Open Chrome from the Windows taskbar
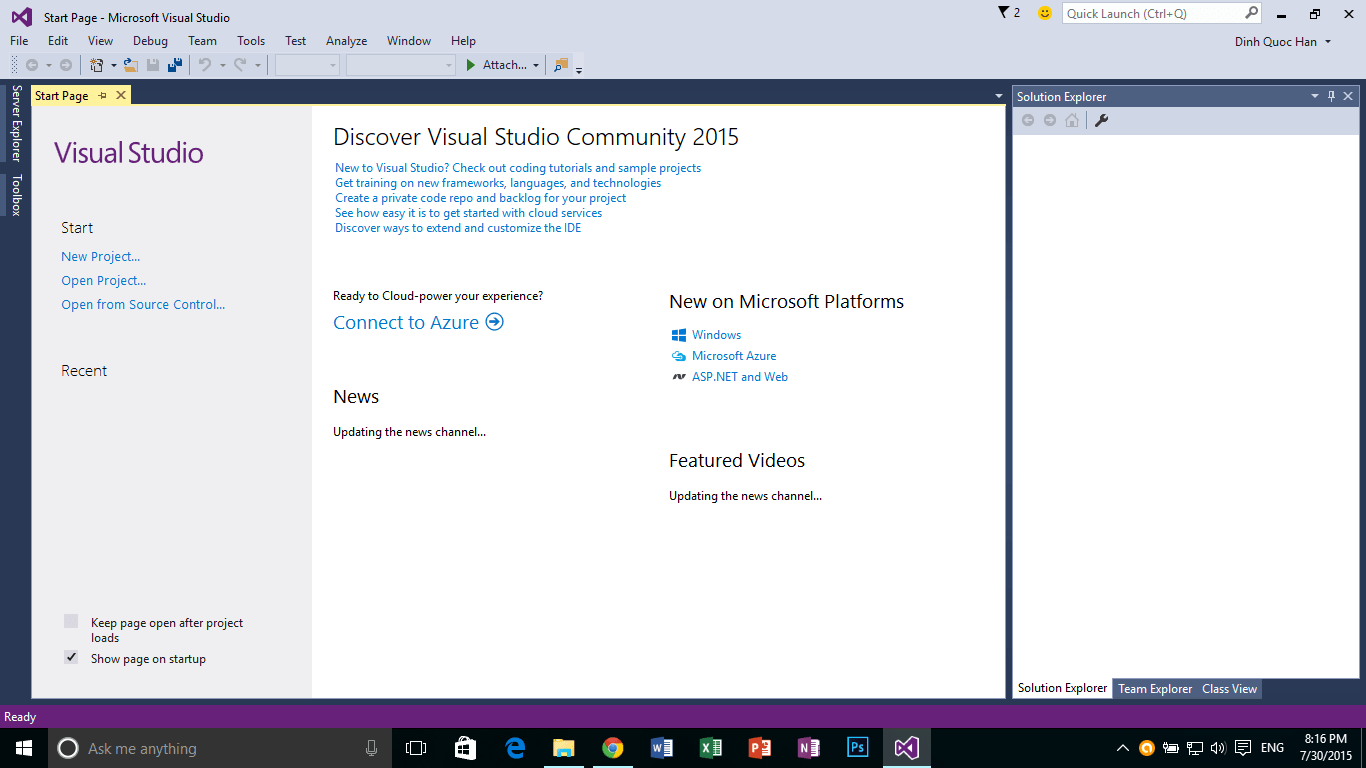 tap(613, 748)
